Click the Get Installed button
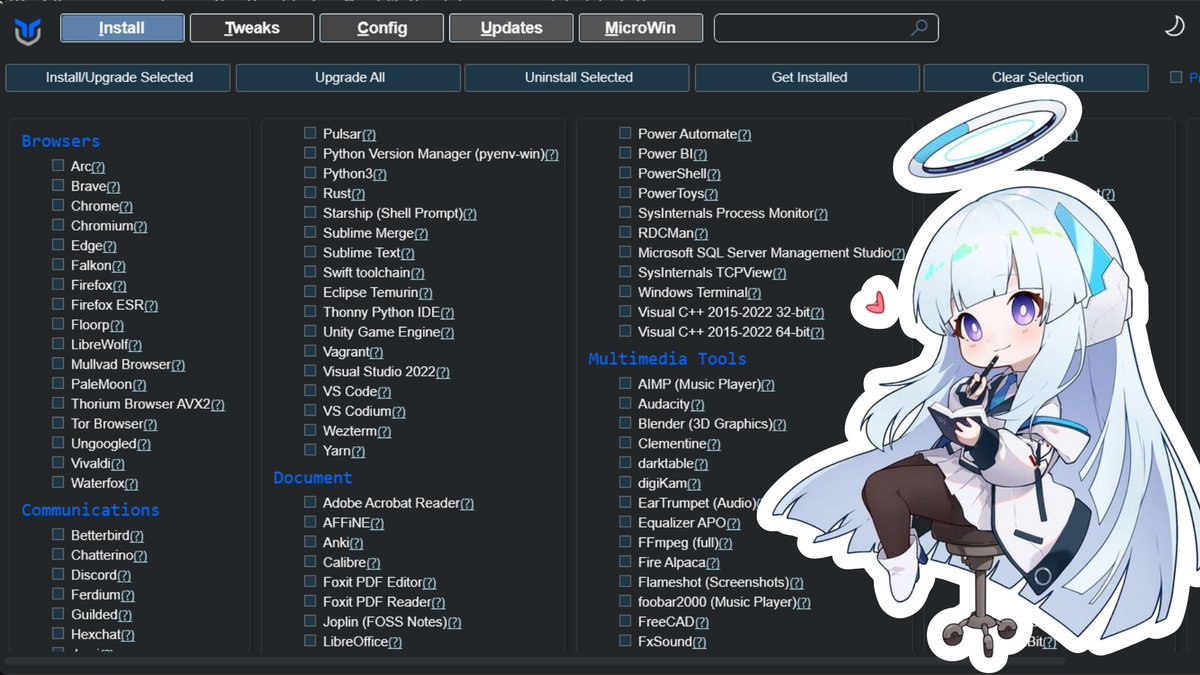The width and height of the screenshot is (1200, 675). (809, 77)
